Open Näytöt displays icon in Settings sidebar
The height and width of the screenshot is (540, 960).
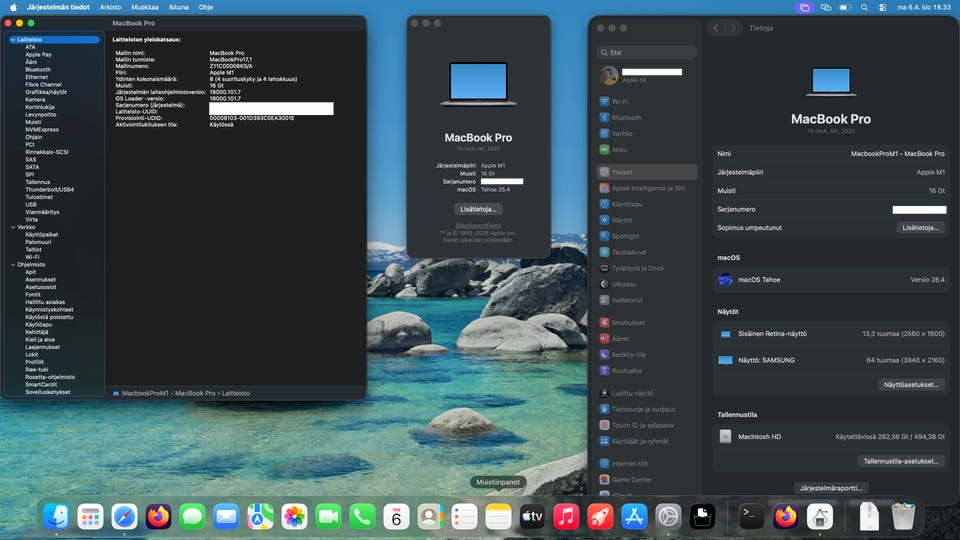(604, 220)
